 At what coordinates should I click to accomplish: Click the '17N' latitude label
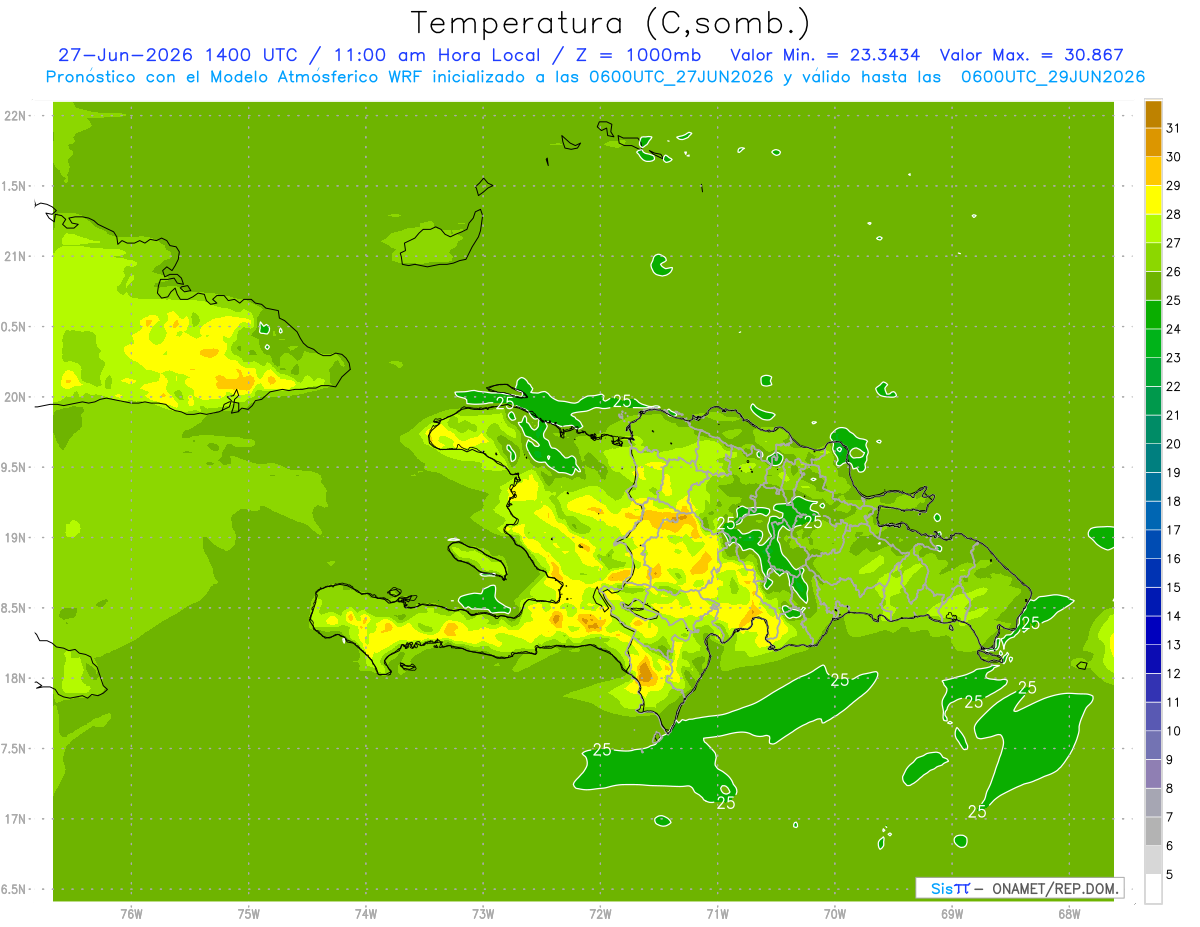tap(15, 819)
